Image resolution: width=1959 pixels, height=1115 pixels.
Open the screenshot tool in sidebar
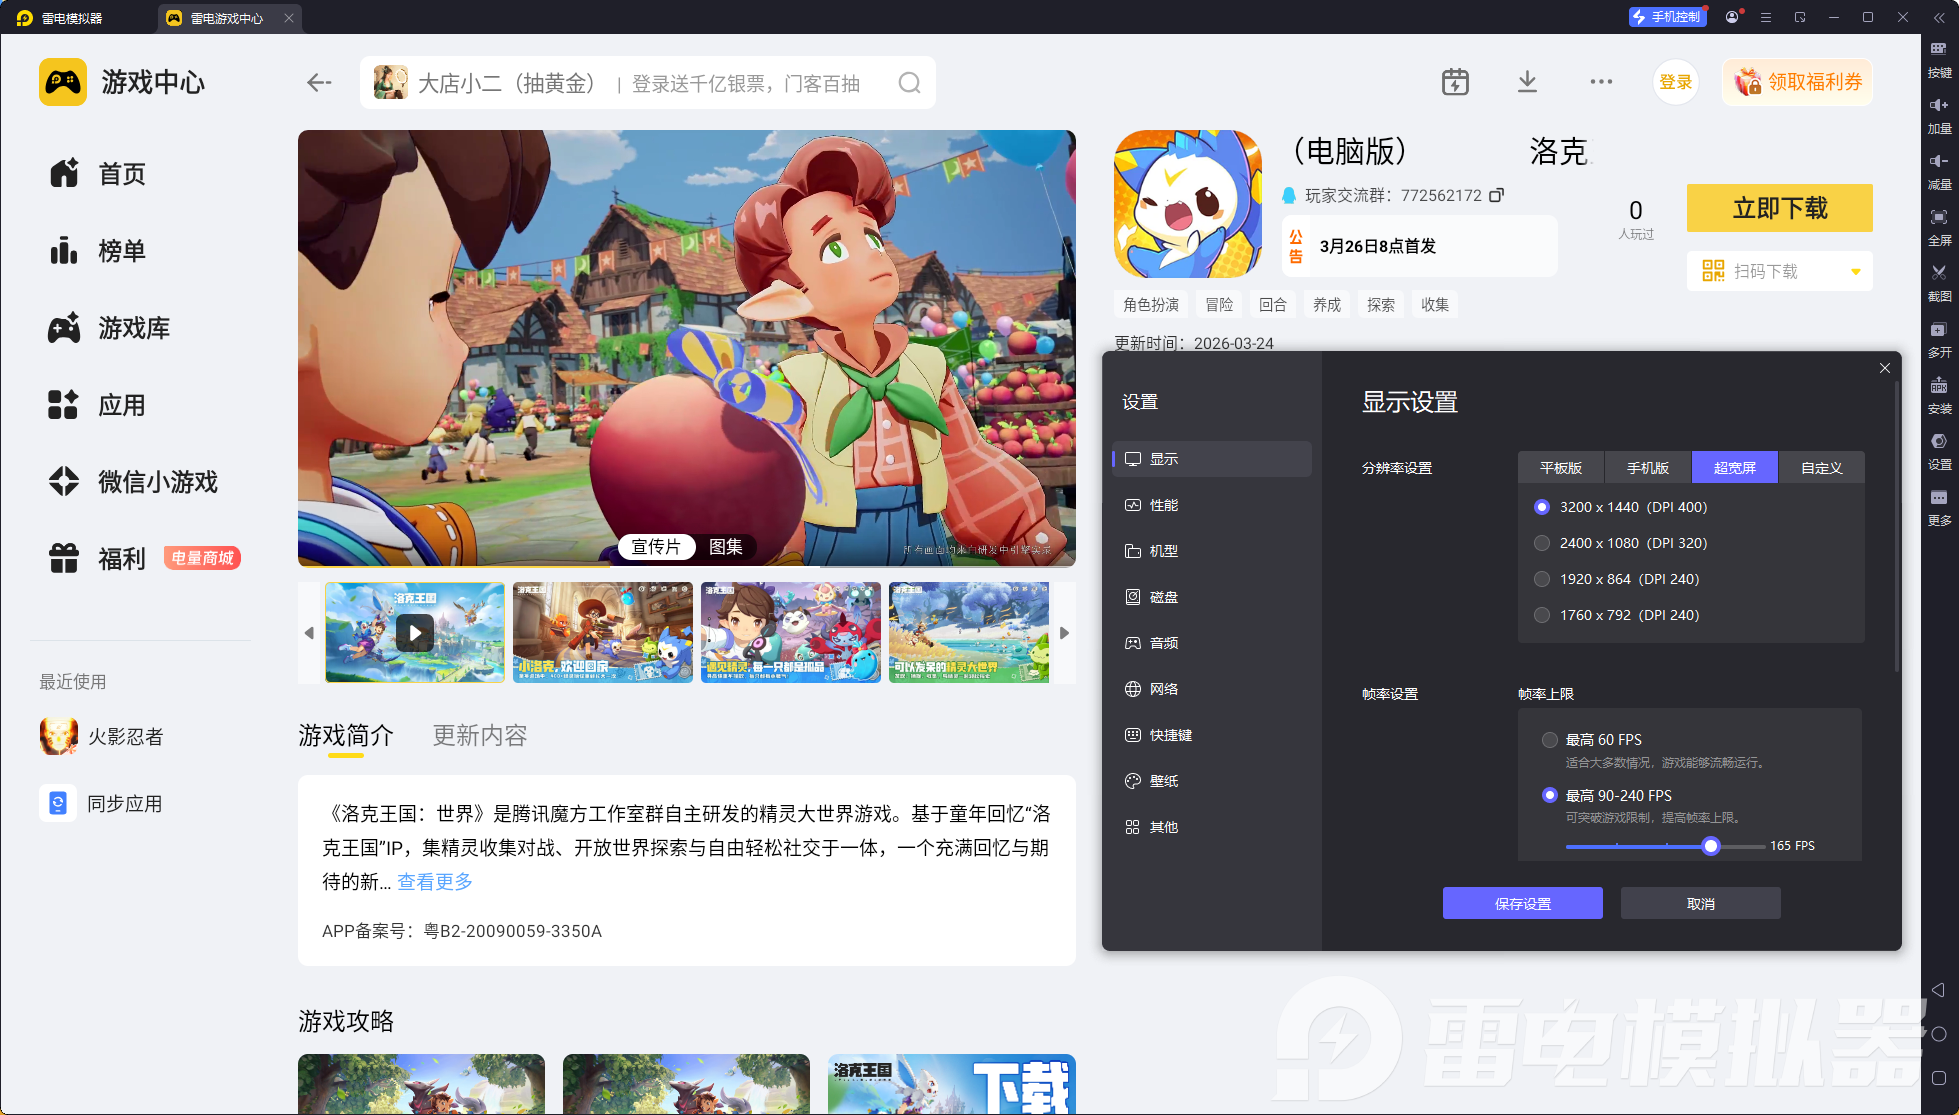pyautogui.click(x=1939, y=282)
